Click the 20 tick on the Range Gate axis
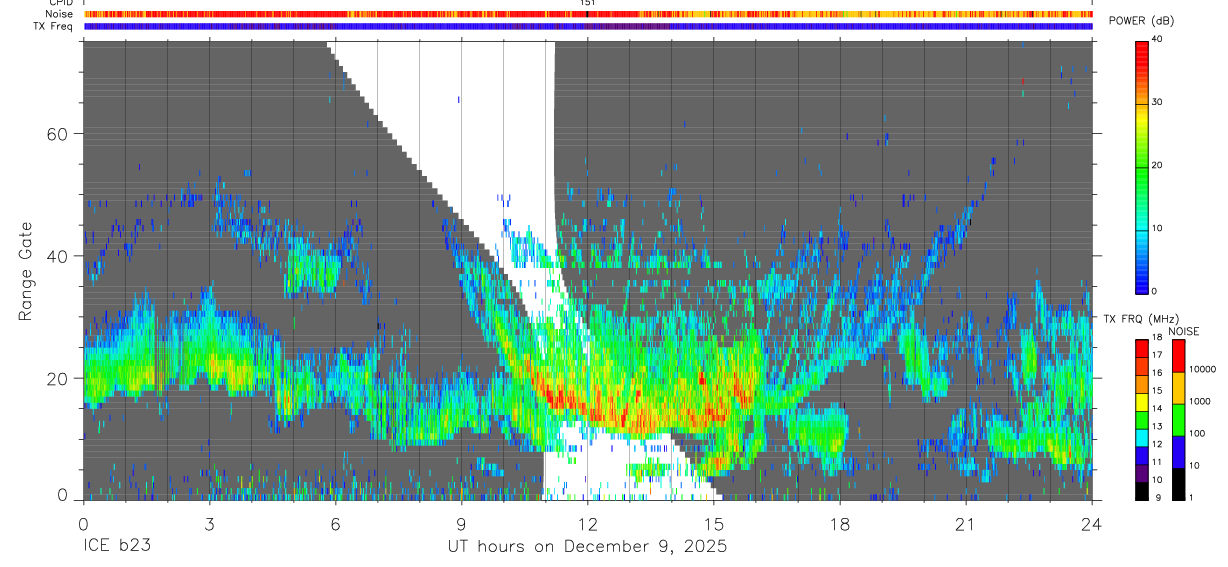 point(56,378)
